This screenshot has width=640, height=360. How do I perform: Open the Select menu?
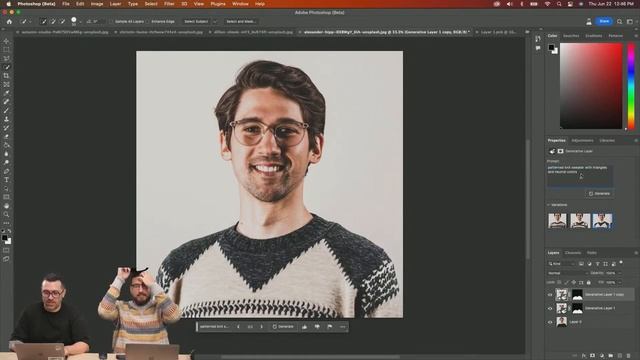[x=151, y=4]
